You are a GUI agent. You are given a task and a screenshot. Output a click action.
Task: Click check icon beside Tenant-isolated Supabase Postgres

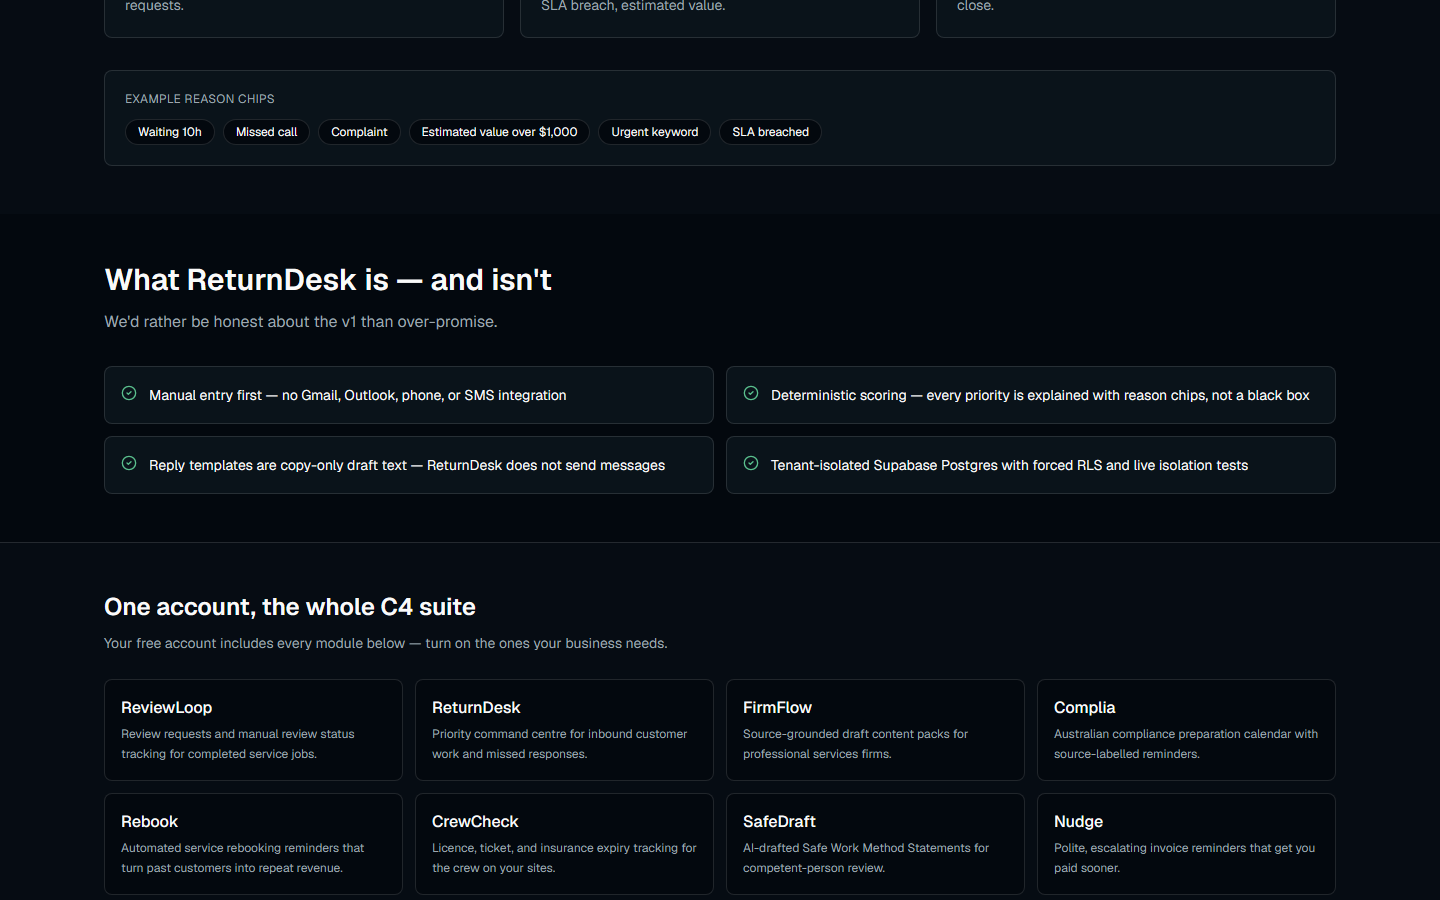point(751,464)
